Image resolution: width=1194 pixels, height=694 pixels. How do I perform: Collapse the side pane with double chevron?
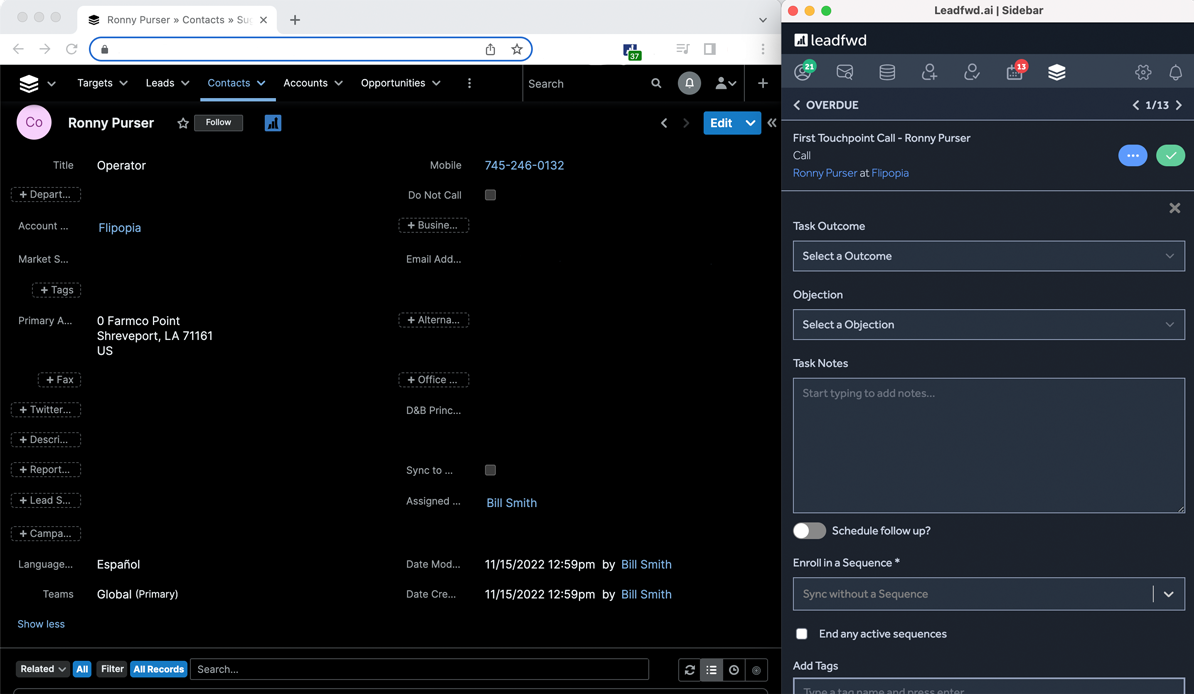pos(771,123)
